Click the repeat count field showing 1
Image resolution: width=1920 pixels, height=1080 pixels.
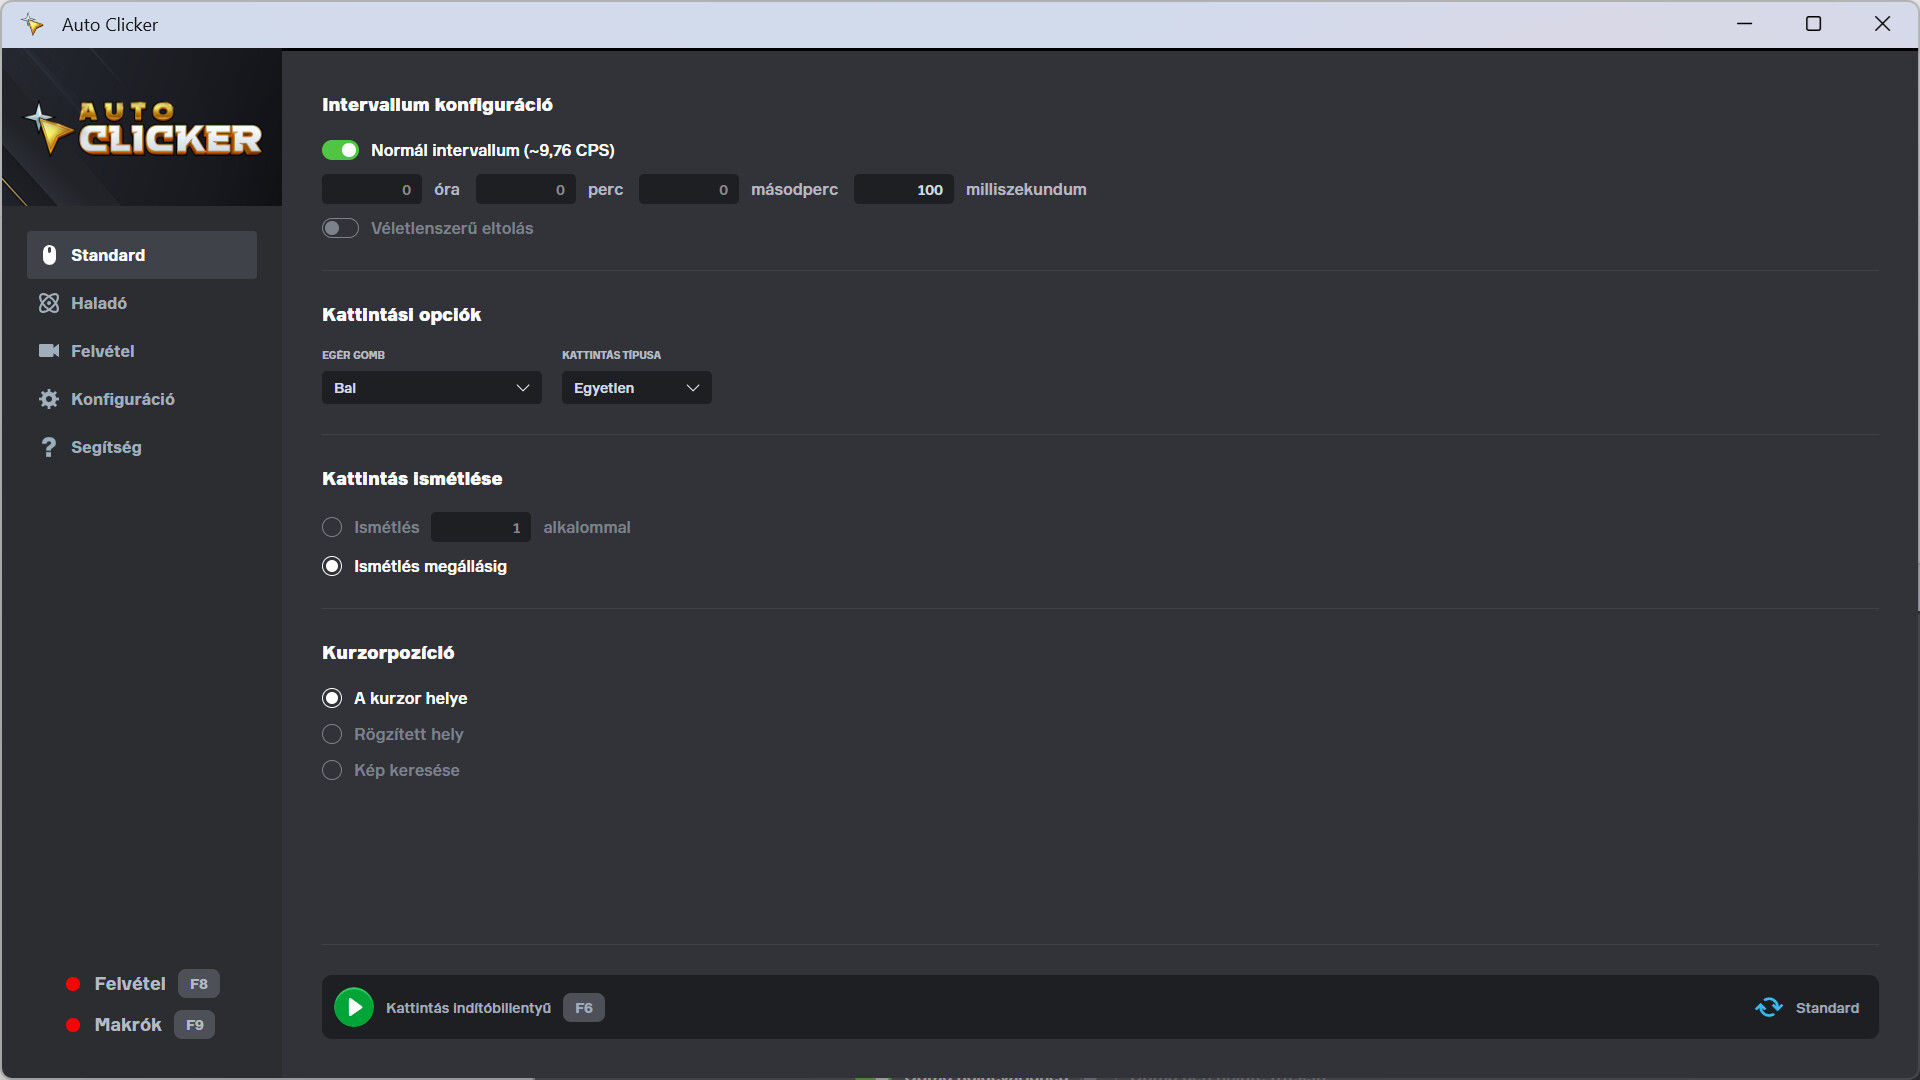(481, 527)
